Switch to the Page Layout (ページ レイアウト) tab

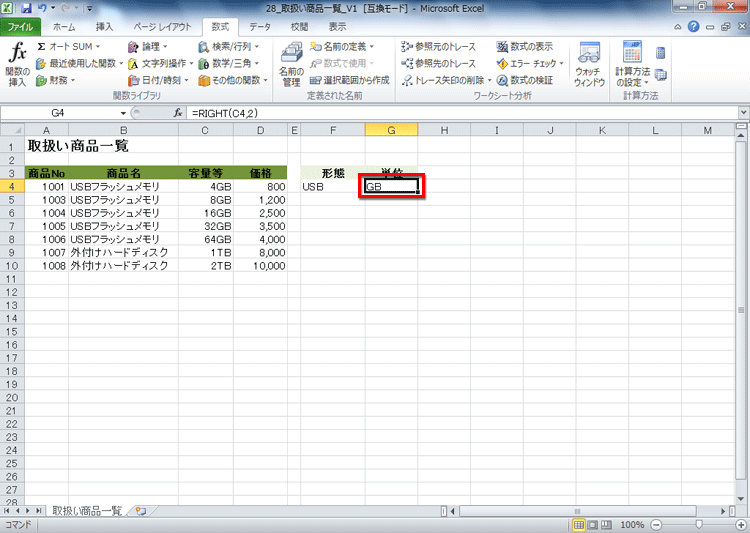162,27
